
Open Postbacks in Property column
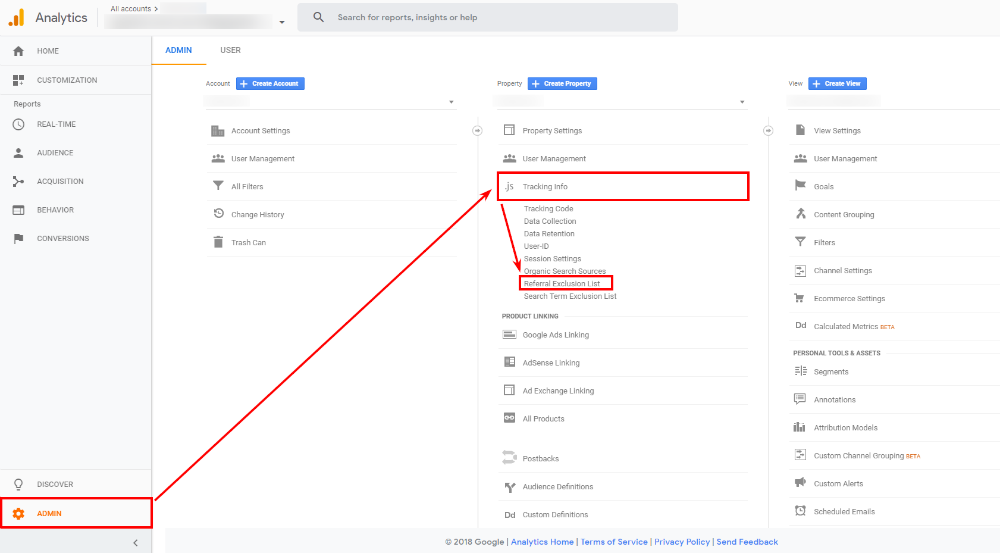click(x=541, y=459)
